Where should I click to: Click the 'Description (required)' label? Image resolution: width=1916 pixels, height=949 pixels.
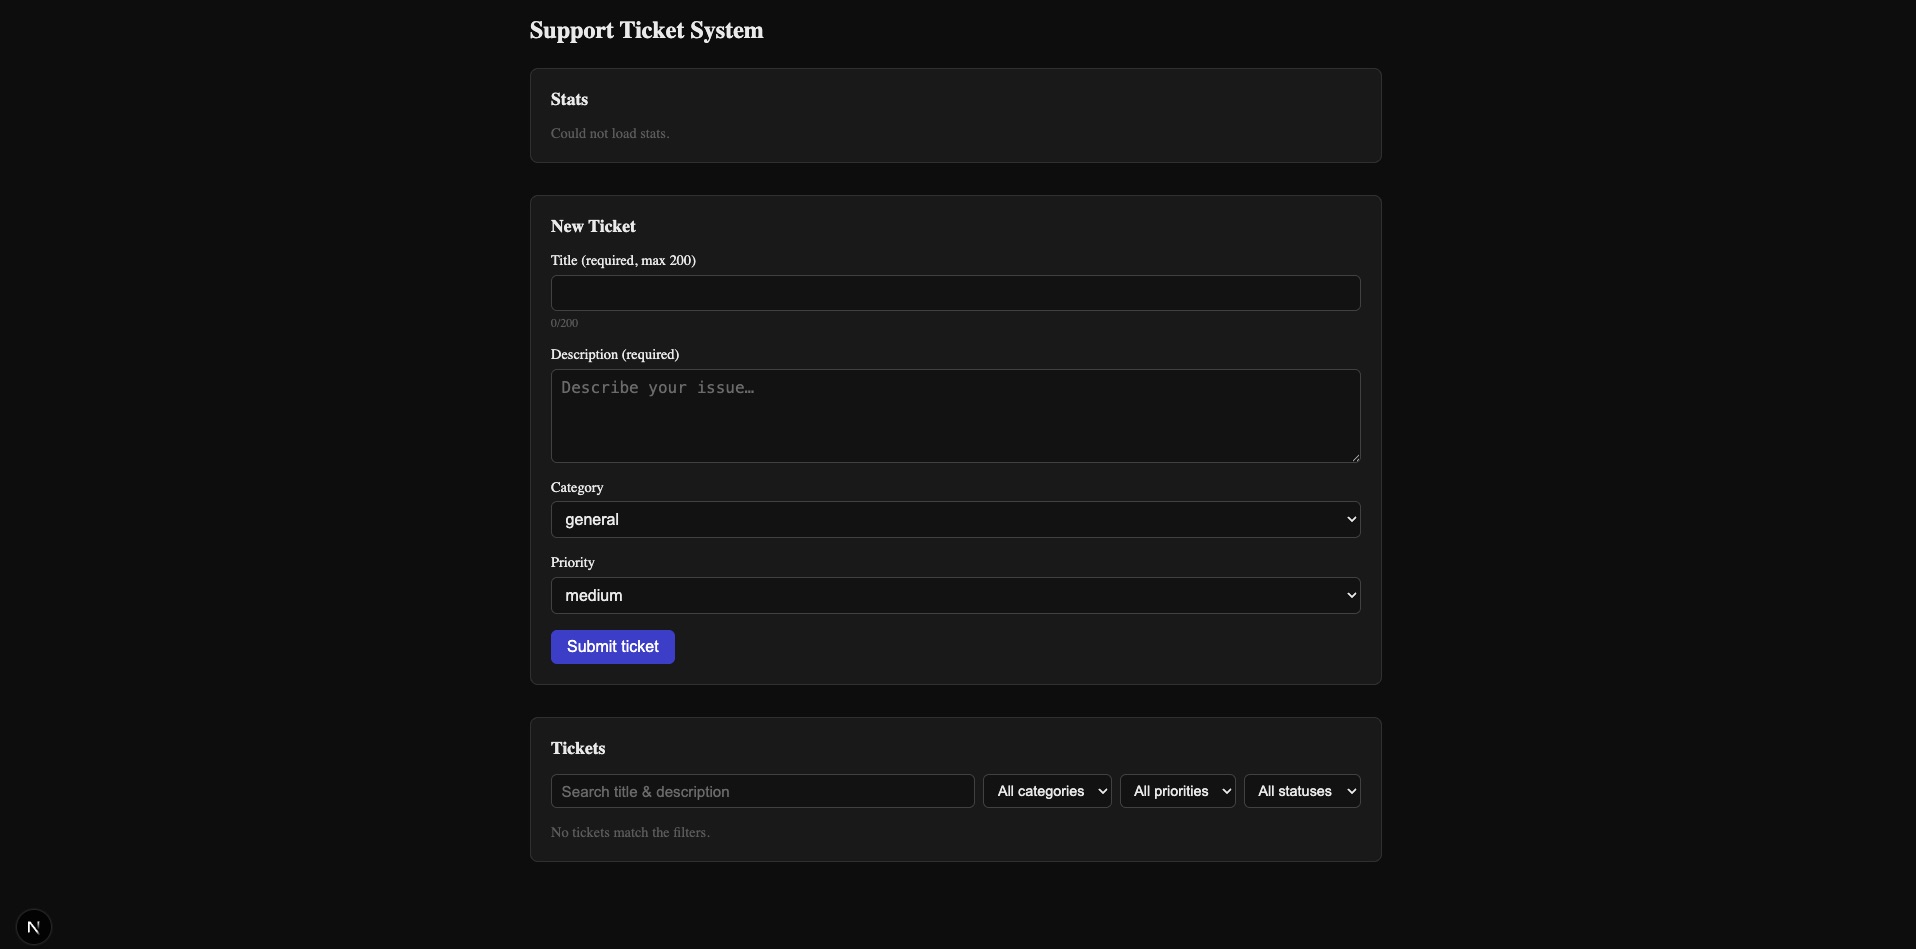[x=615, y=354]
